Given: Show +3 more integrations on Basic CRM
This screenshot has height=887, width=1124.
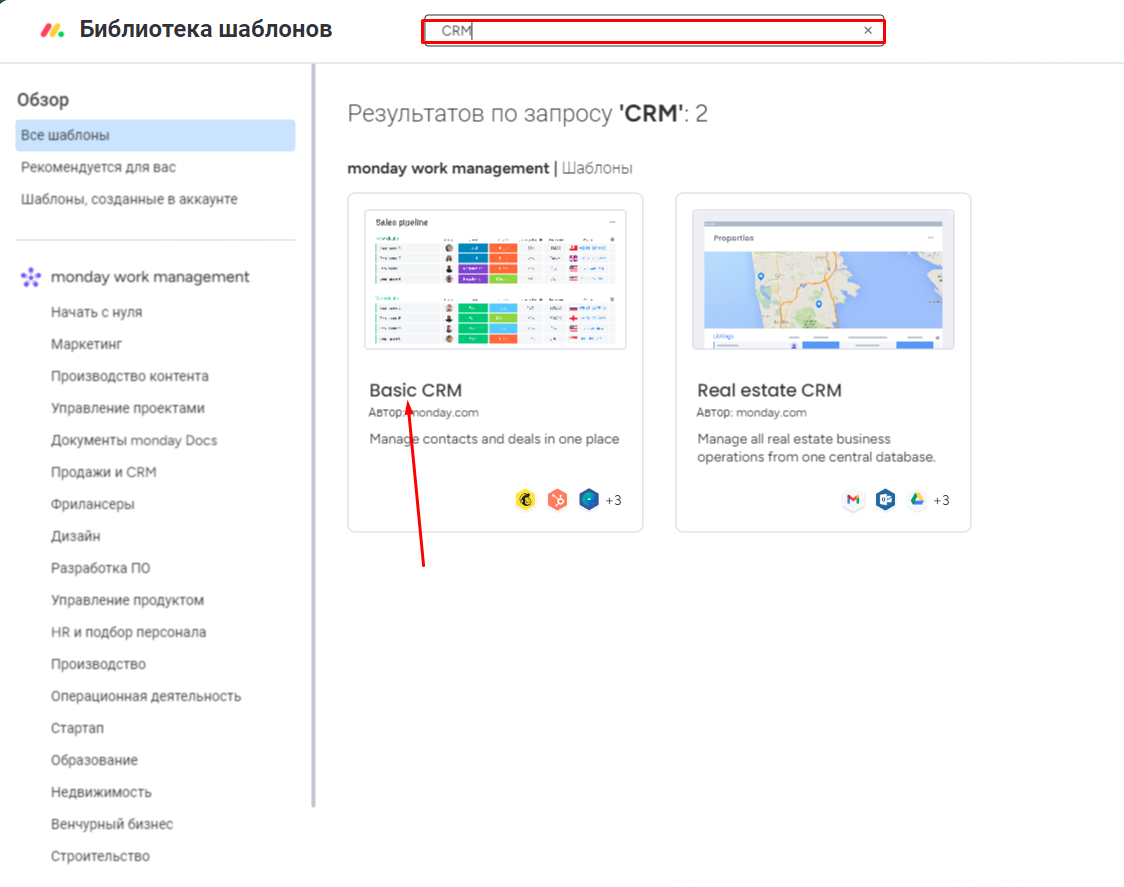Looking at the screenshot, I should [613, 500].
